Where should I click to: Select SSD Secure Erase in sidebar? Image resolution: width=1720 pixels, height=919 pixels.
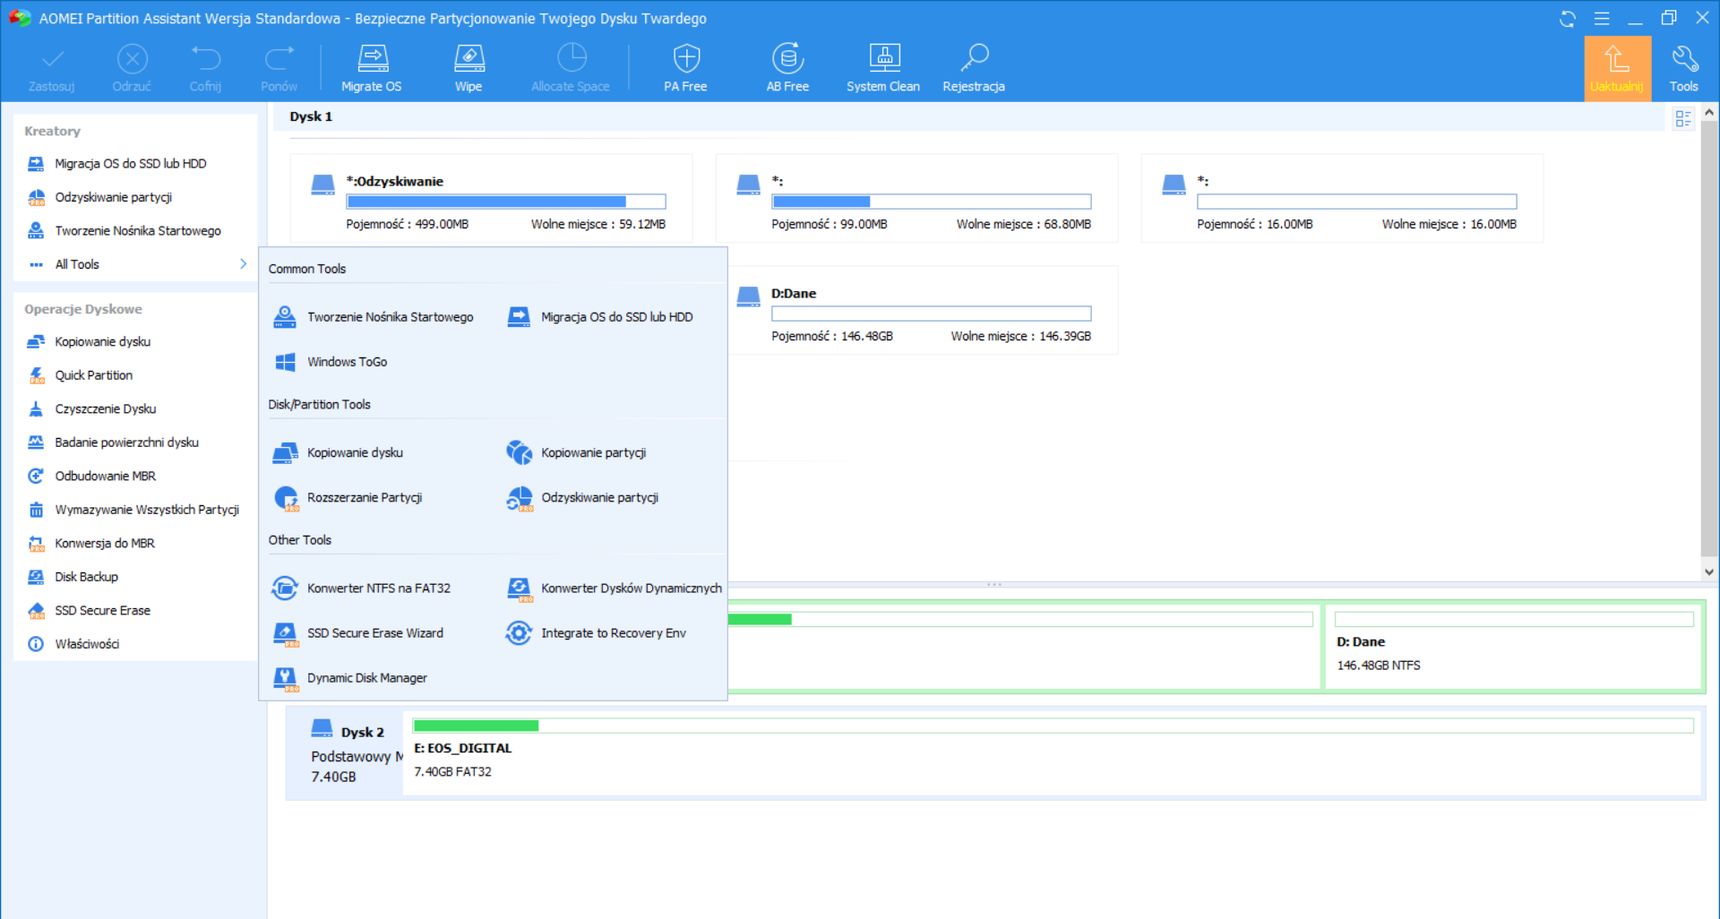[x=102, y=610]
